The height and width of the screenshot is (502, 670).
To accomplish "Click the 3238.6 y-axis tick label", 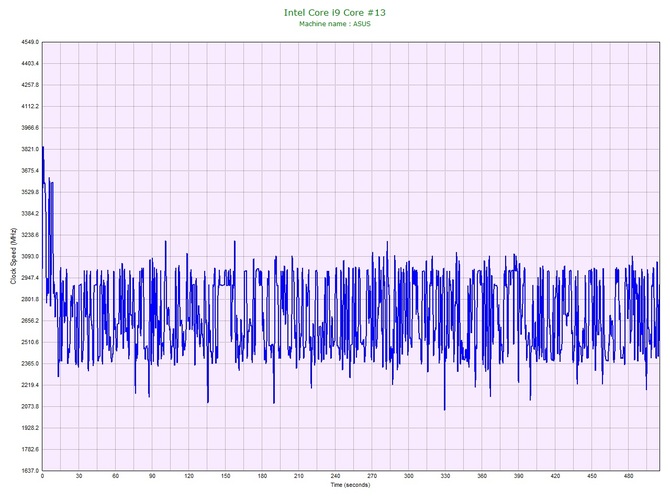I will click(x=30, y=235).
